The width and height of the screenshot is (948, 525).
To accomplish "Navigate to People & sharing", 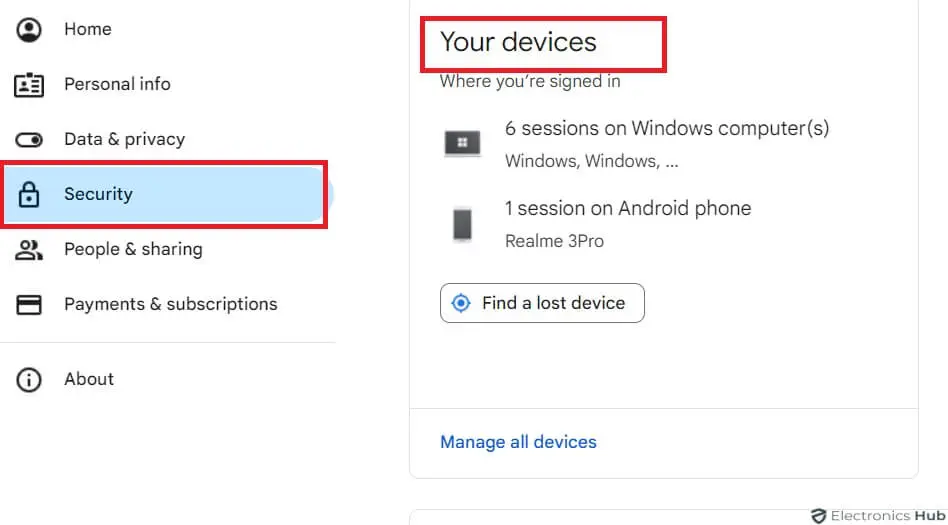I will tap(133, 250).
